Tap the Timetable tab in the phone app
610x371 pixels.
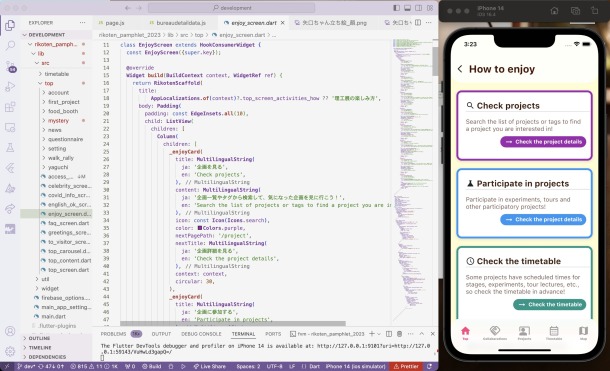554,333
